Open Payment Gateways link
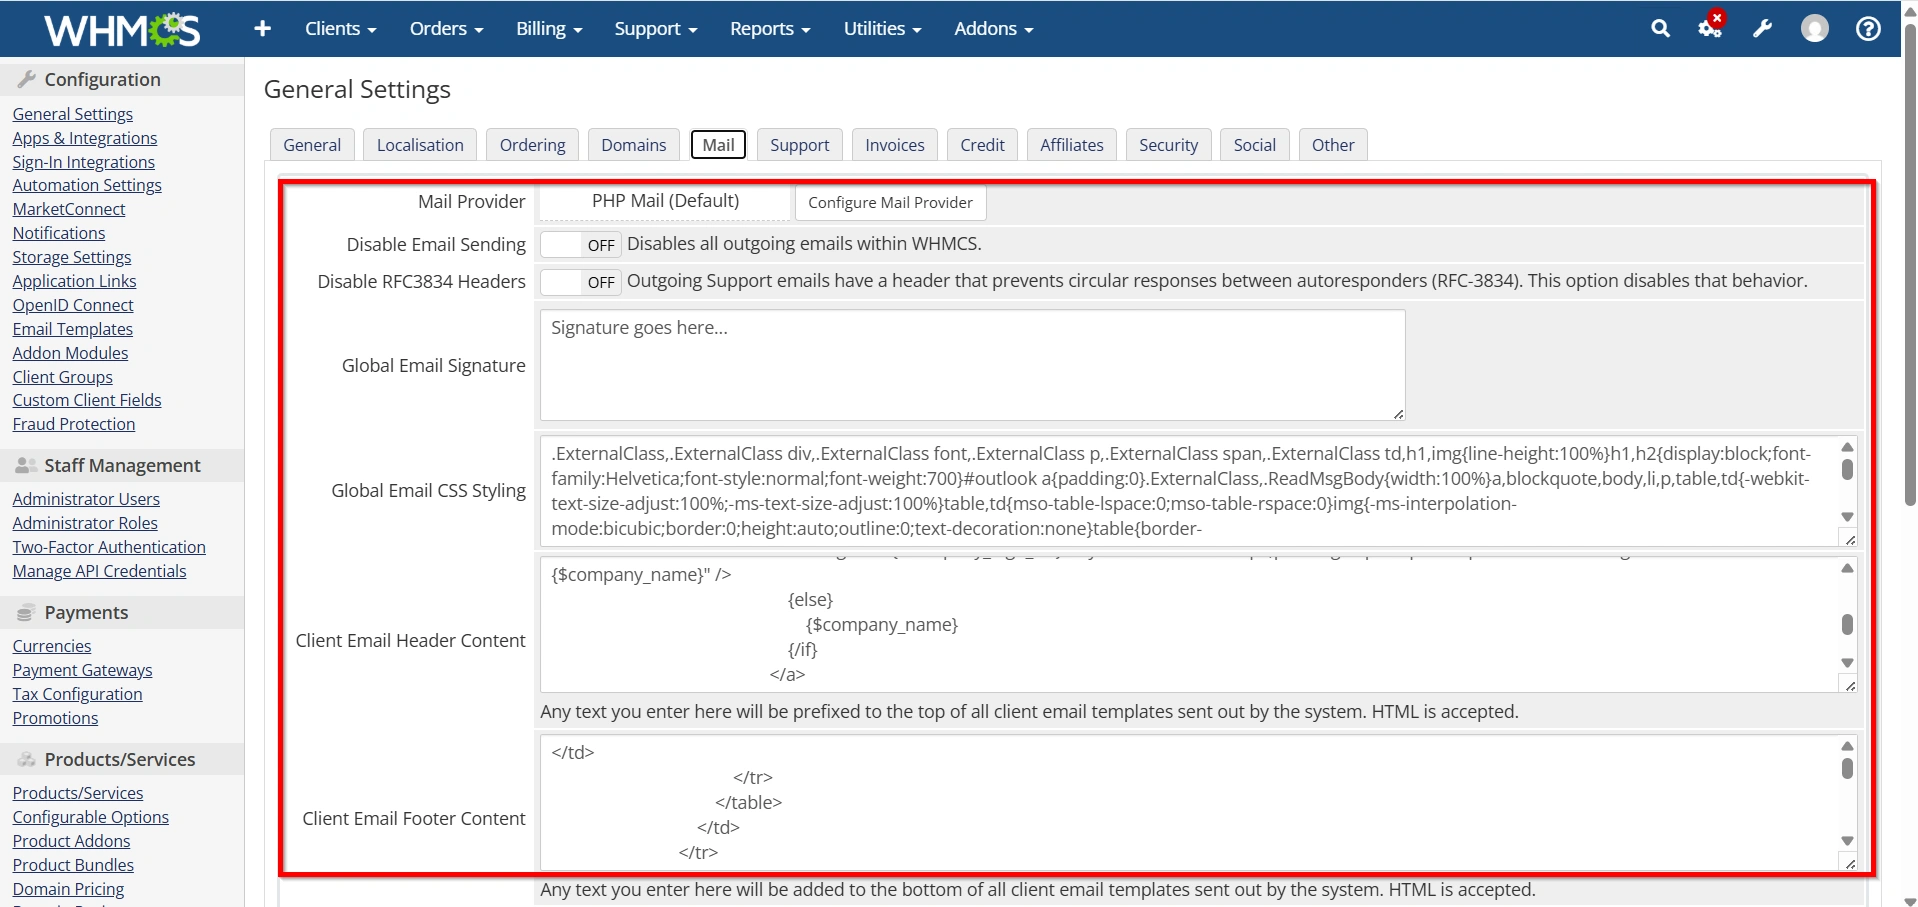Screen dimensions: 1918x907 coord(83,670)
